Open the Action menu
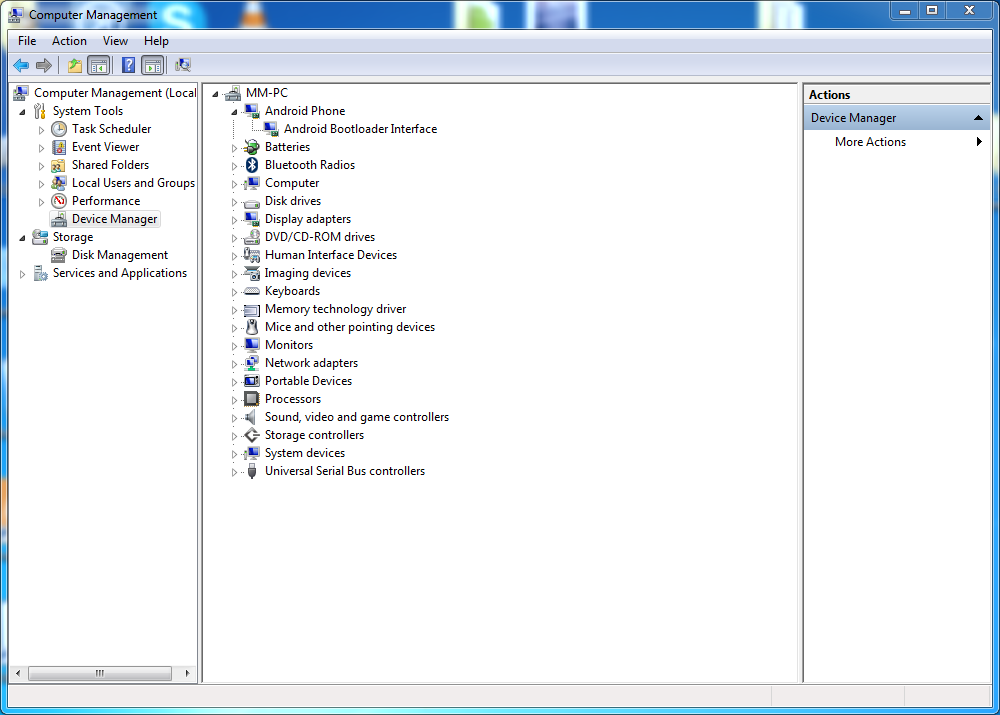This screenshot has height=715, width=1000. (x=69, y=41)
